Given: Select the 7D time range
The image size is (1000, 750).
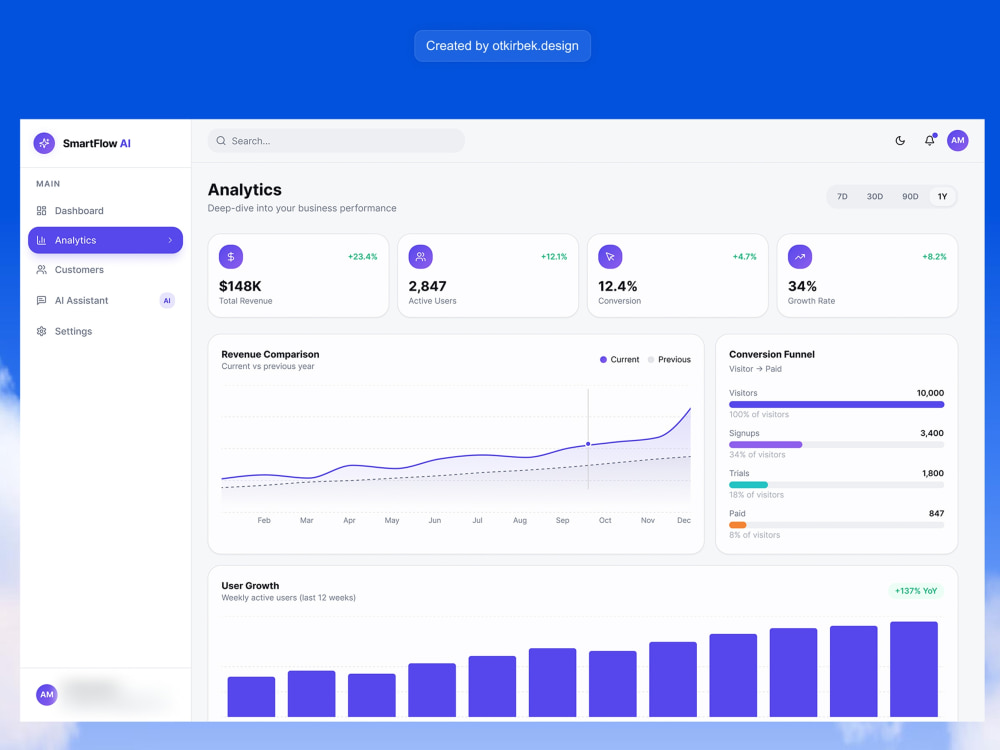Looking at the screenshot, I should 842,196.
